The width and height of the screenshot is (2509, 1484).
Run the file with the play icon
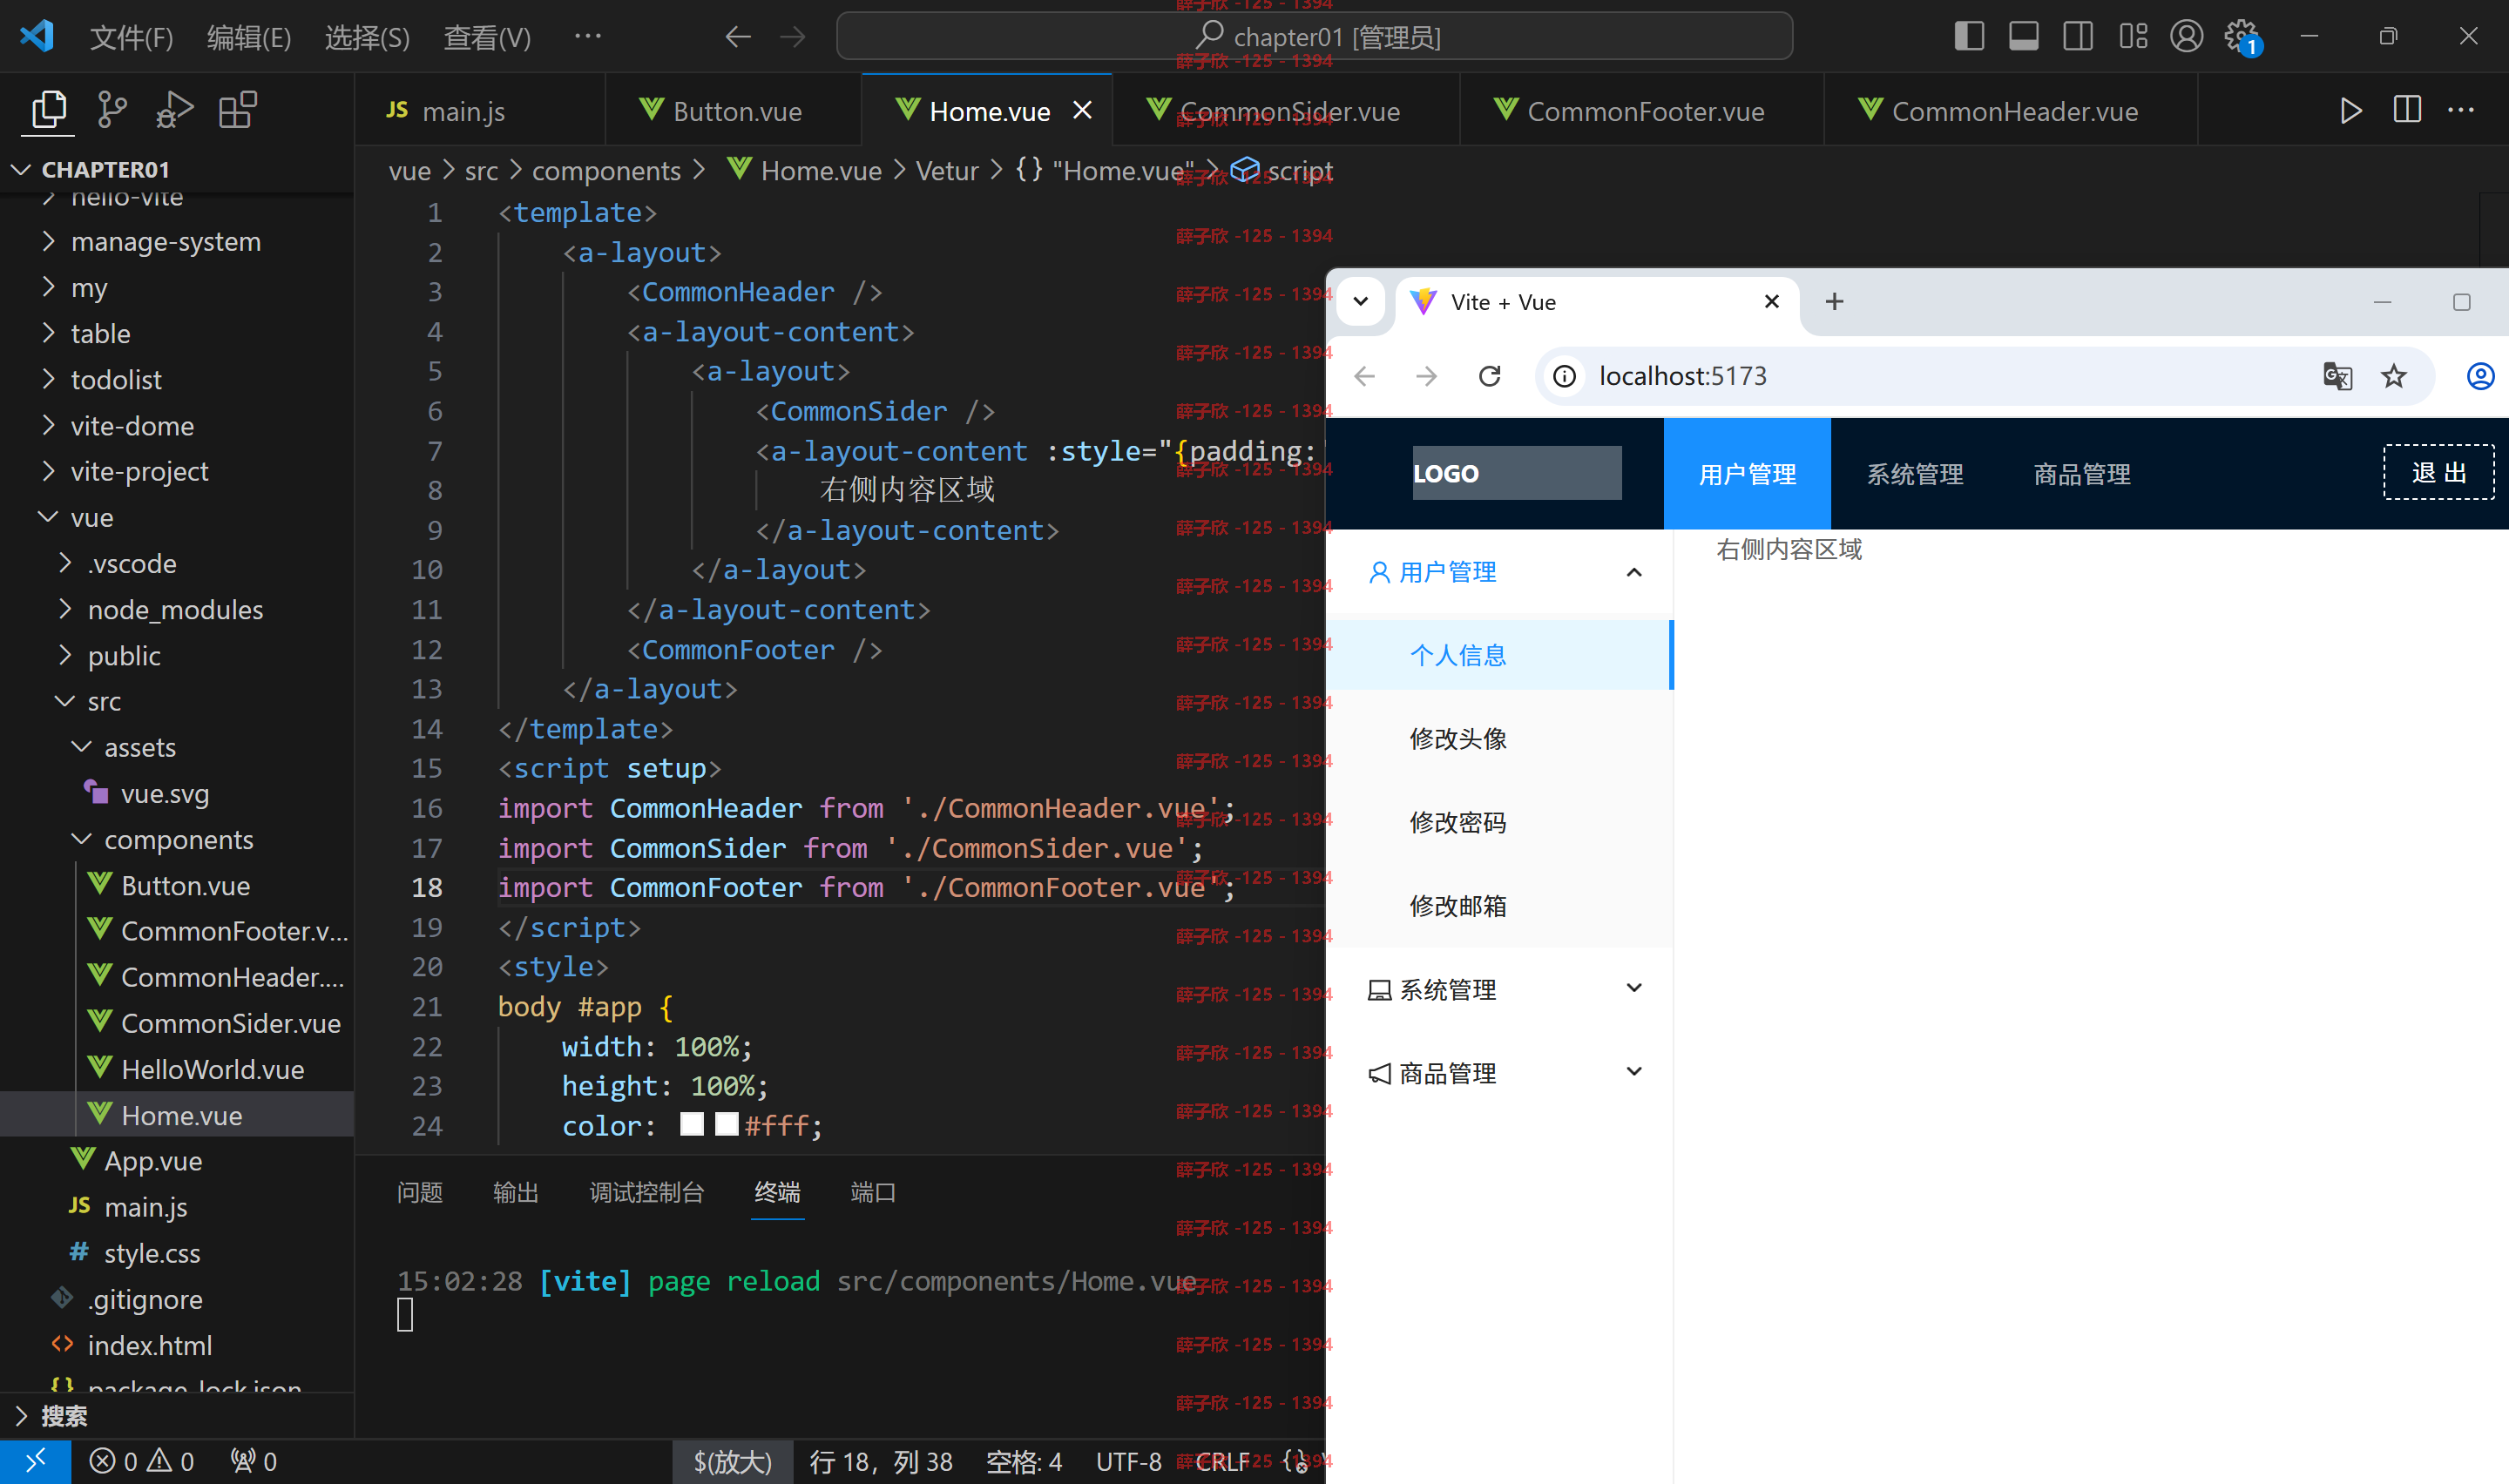tap(2351, 110)
